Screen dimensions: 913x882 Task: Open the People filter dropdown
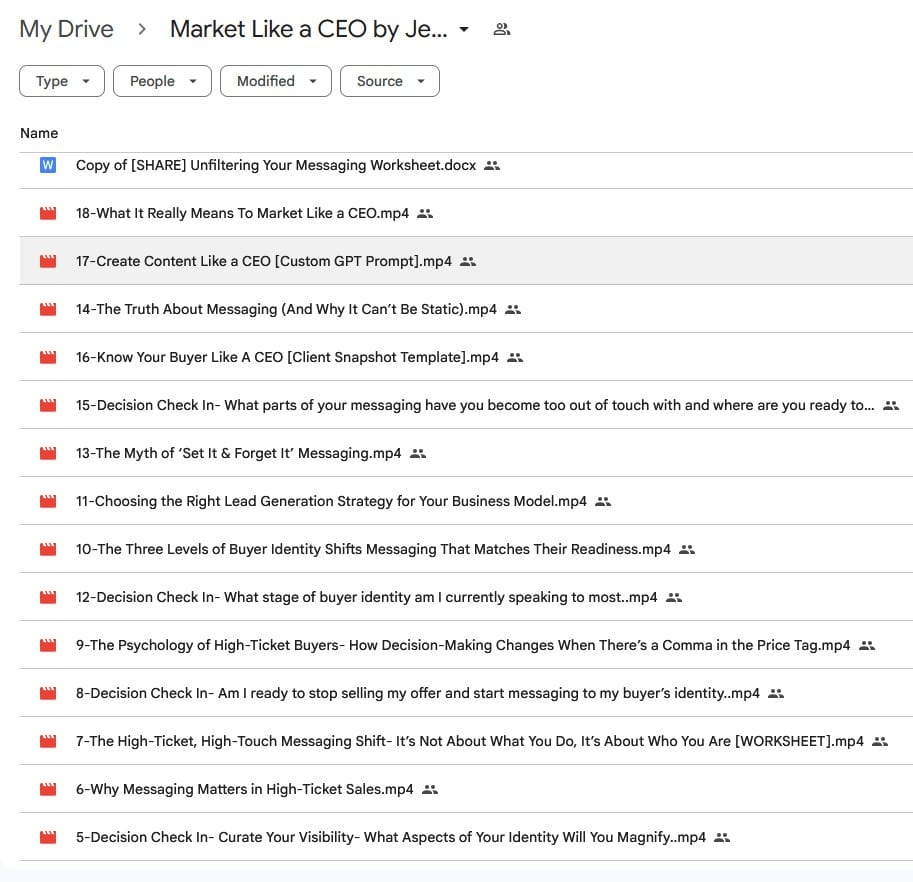[162, 81]
